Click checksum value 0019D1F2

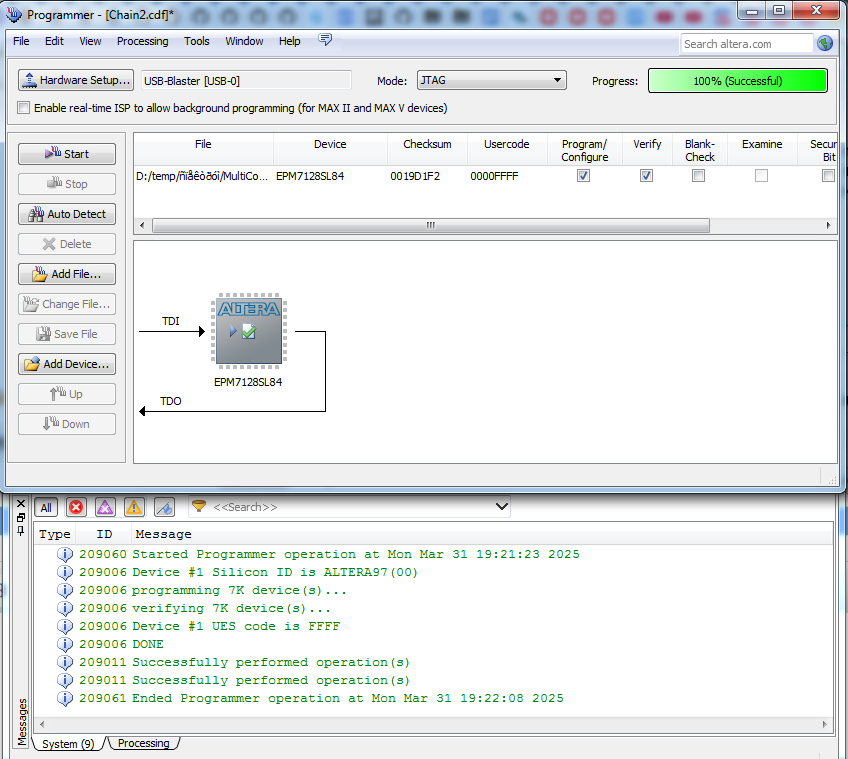(415, 176)
